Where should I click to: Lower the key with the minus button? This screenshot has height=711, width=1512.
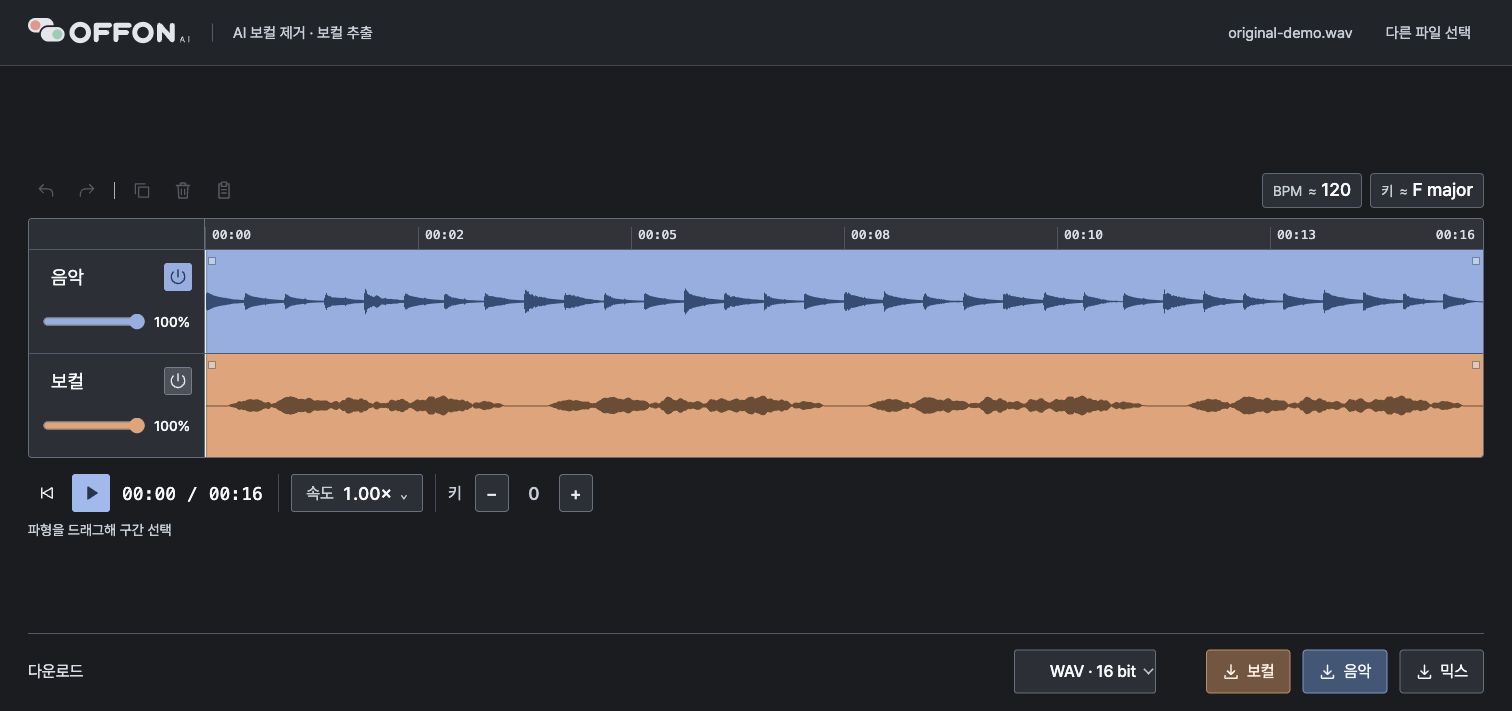492,493
